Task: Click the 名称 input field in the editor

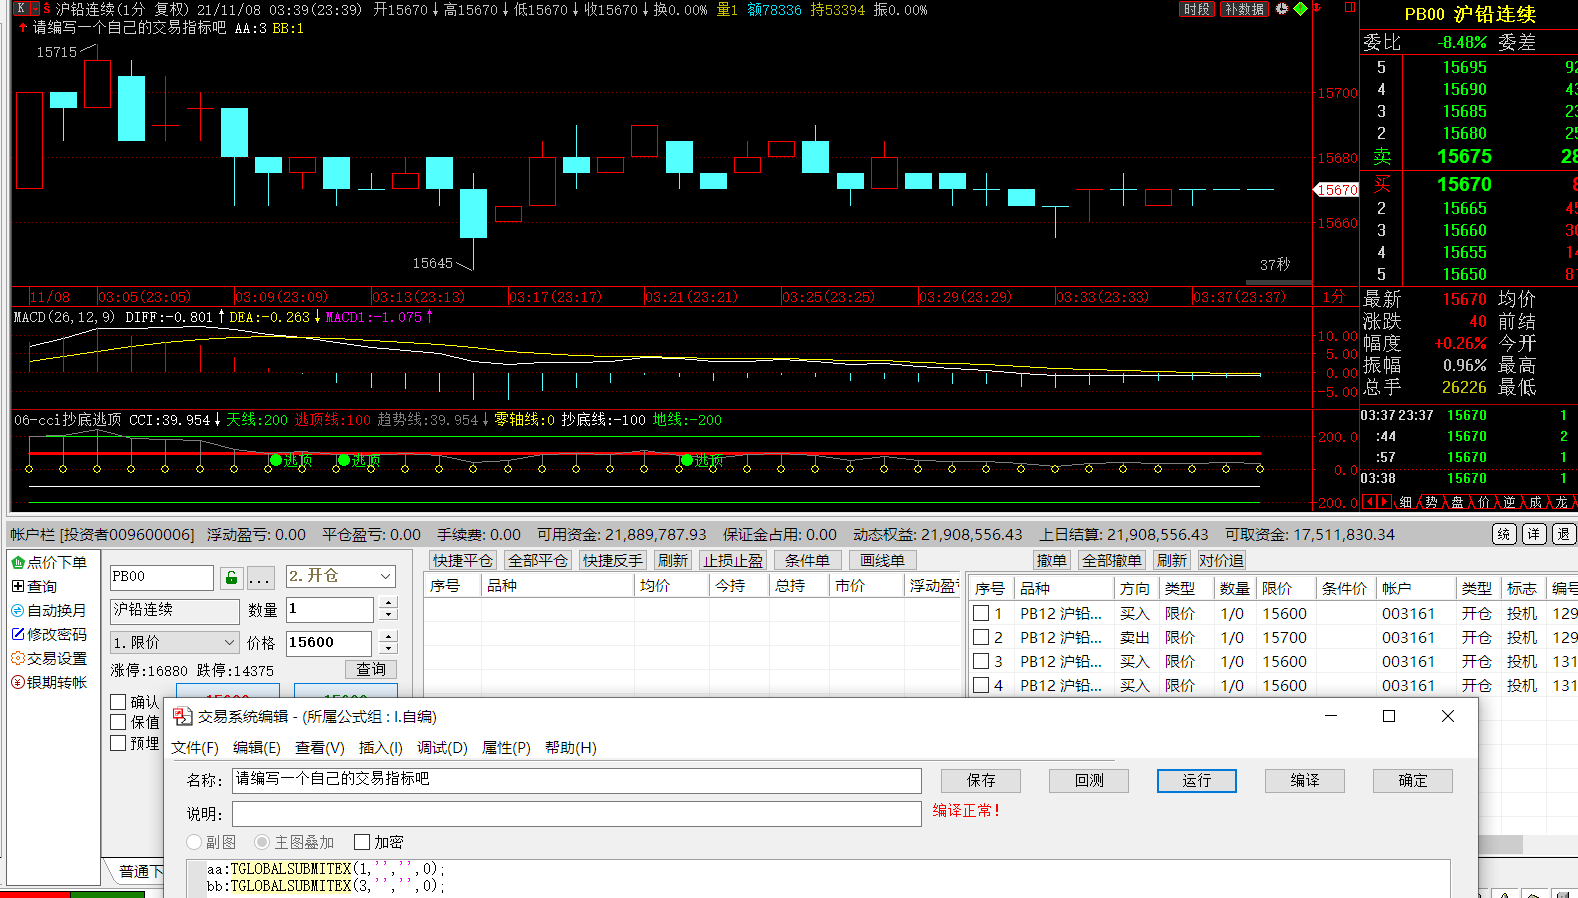Action: tap(577, 781)
